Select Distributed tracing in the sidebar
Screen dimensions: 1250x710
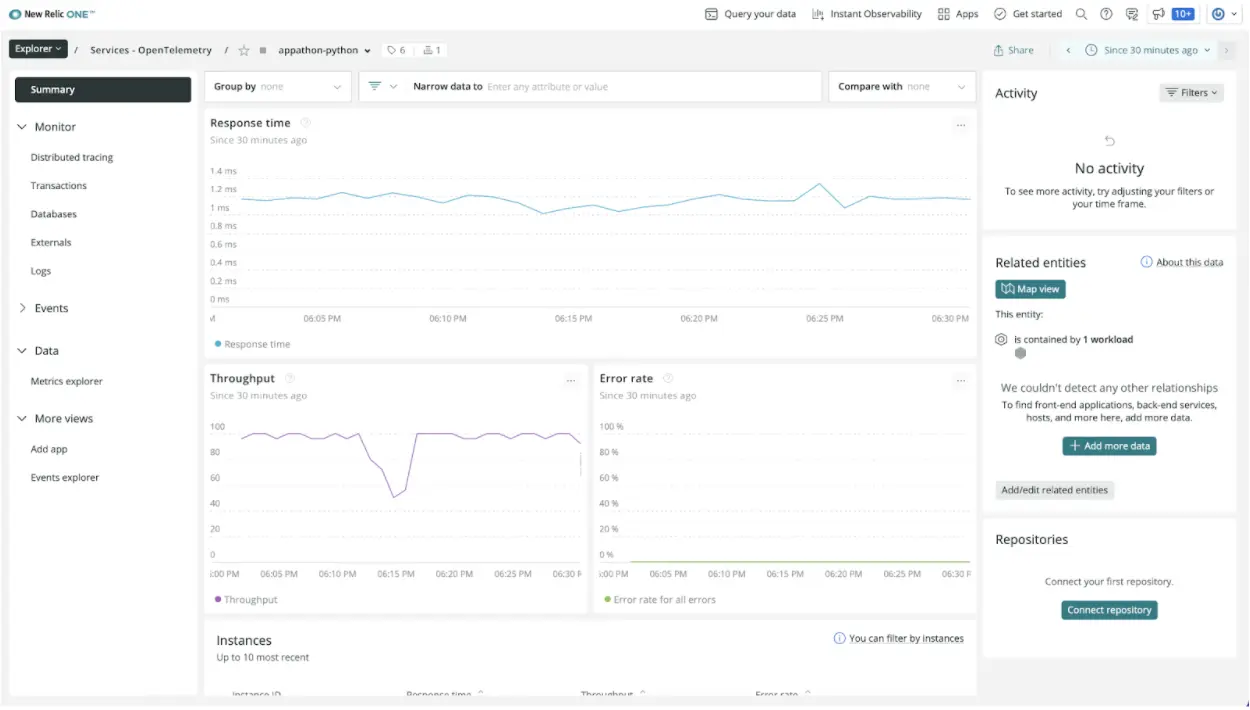coord(71,157)
